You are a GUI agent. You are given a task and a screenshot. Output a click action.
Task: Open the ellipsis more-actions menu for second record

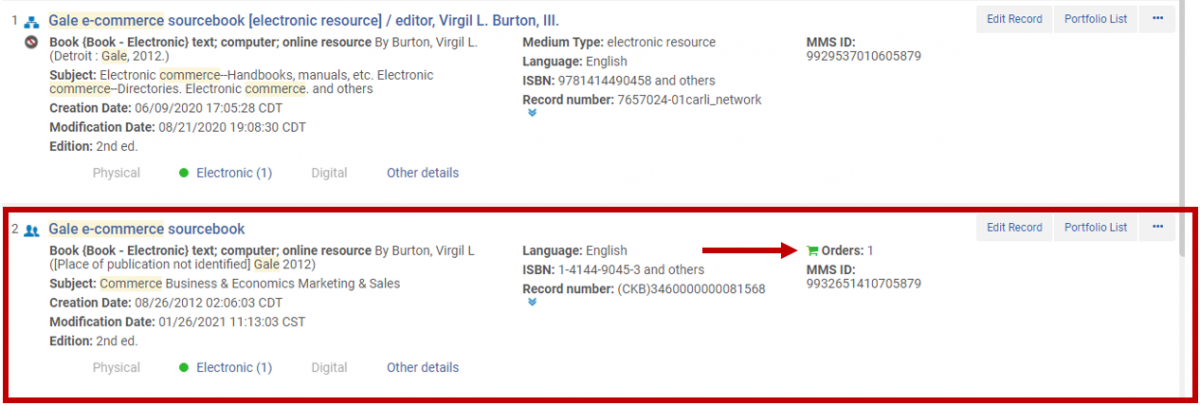[x=1158, y=228]
